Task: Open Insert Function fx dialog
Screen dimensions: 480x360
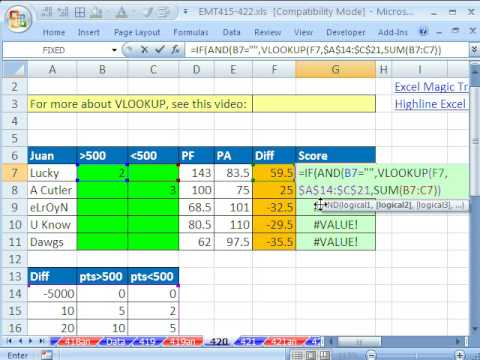Action: 175,50
